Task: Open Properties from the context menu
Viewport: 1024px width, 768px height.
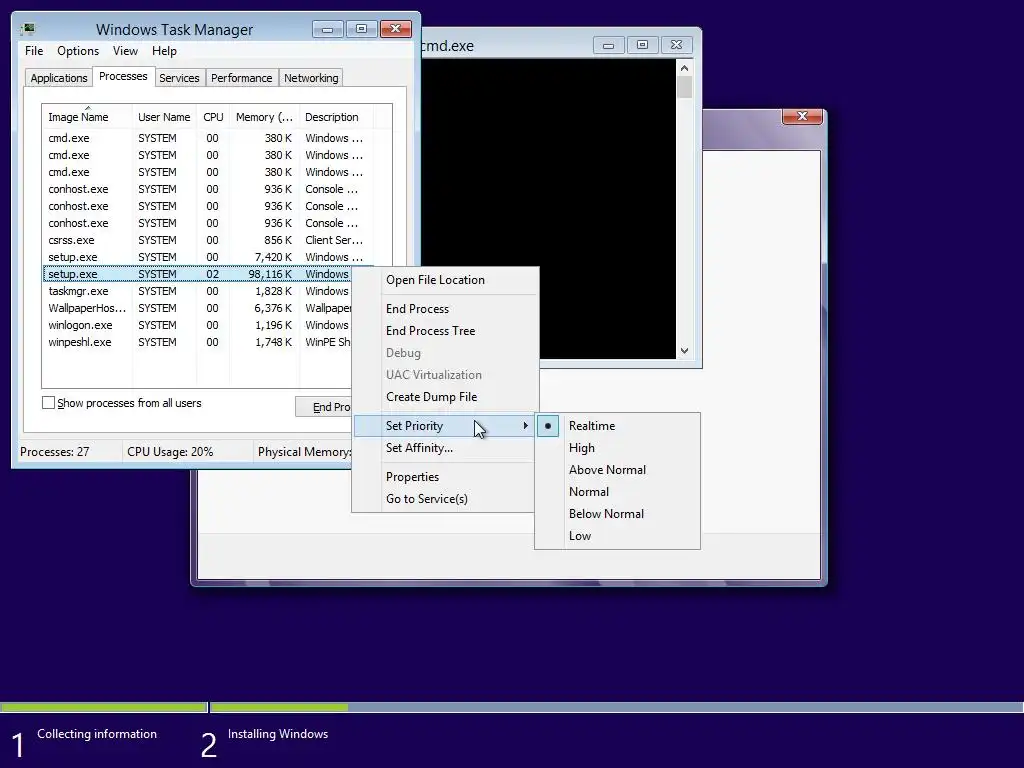Action: click(x=412, y=477)
